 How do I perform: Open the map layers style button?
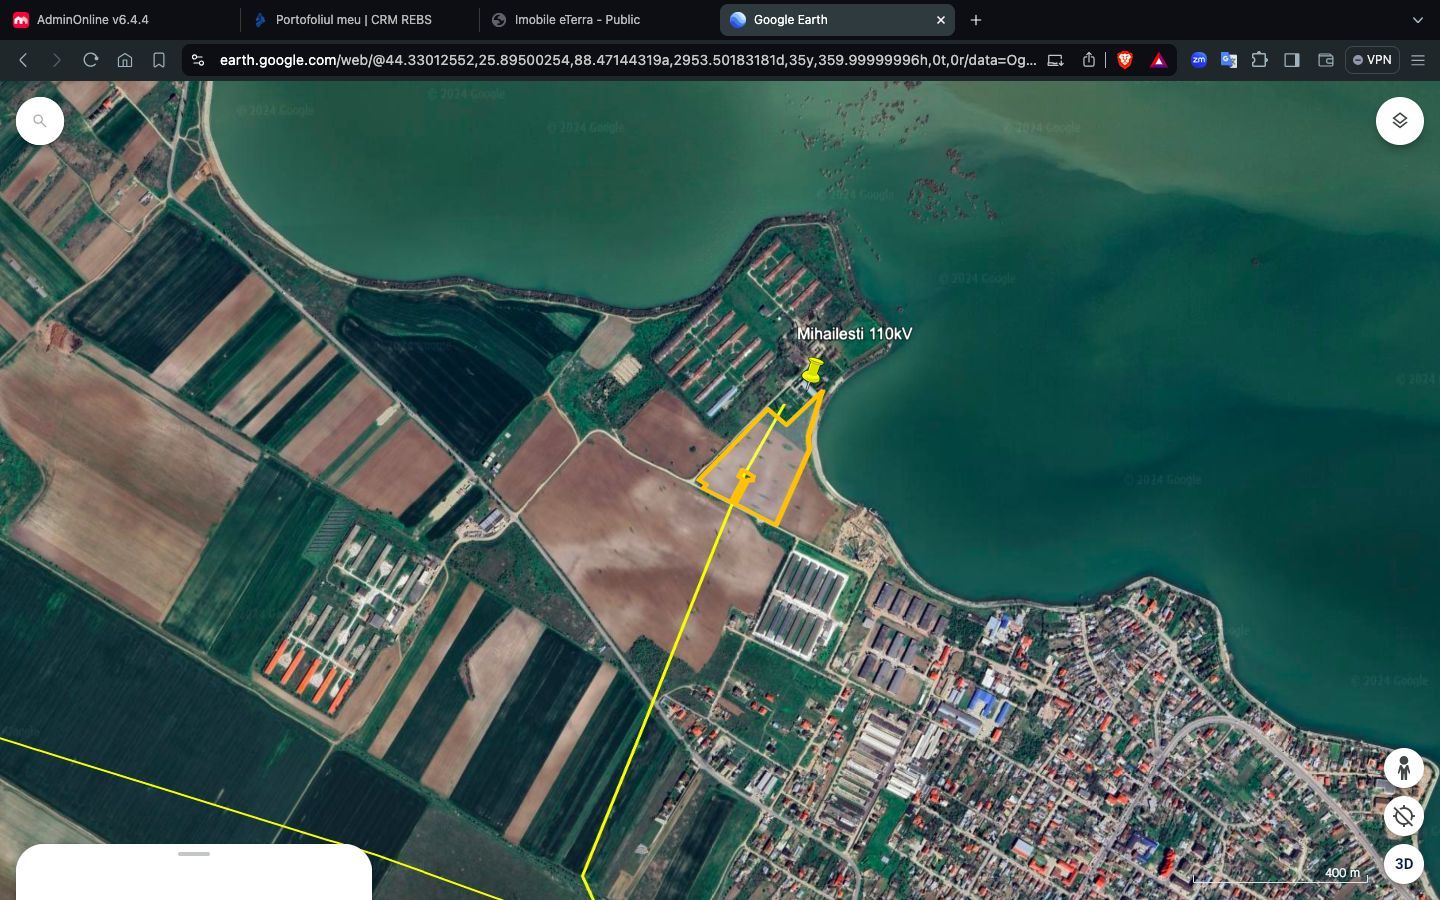1399,121
